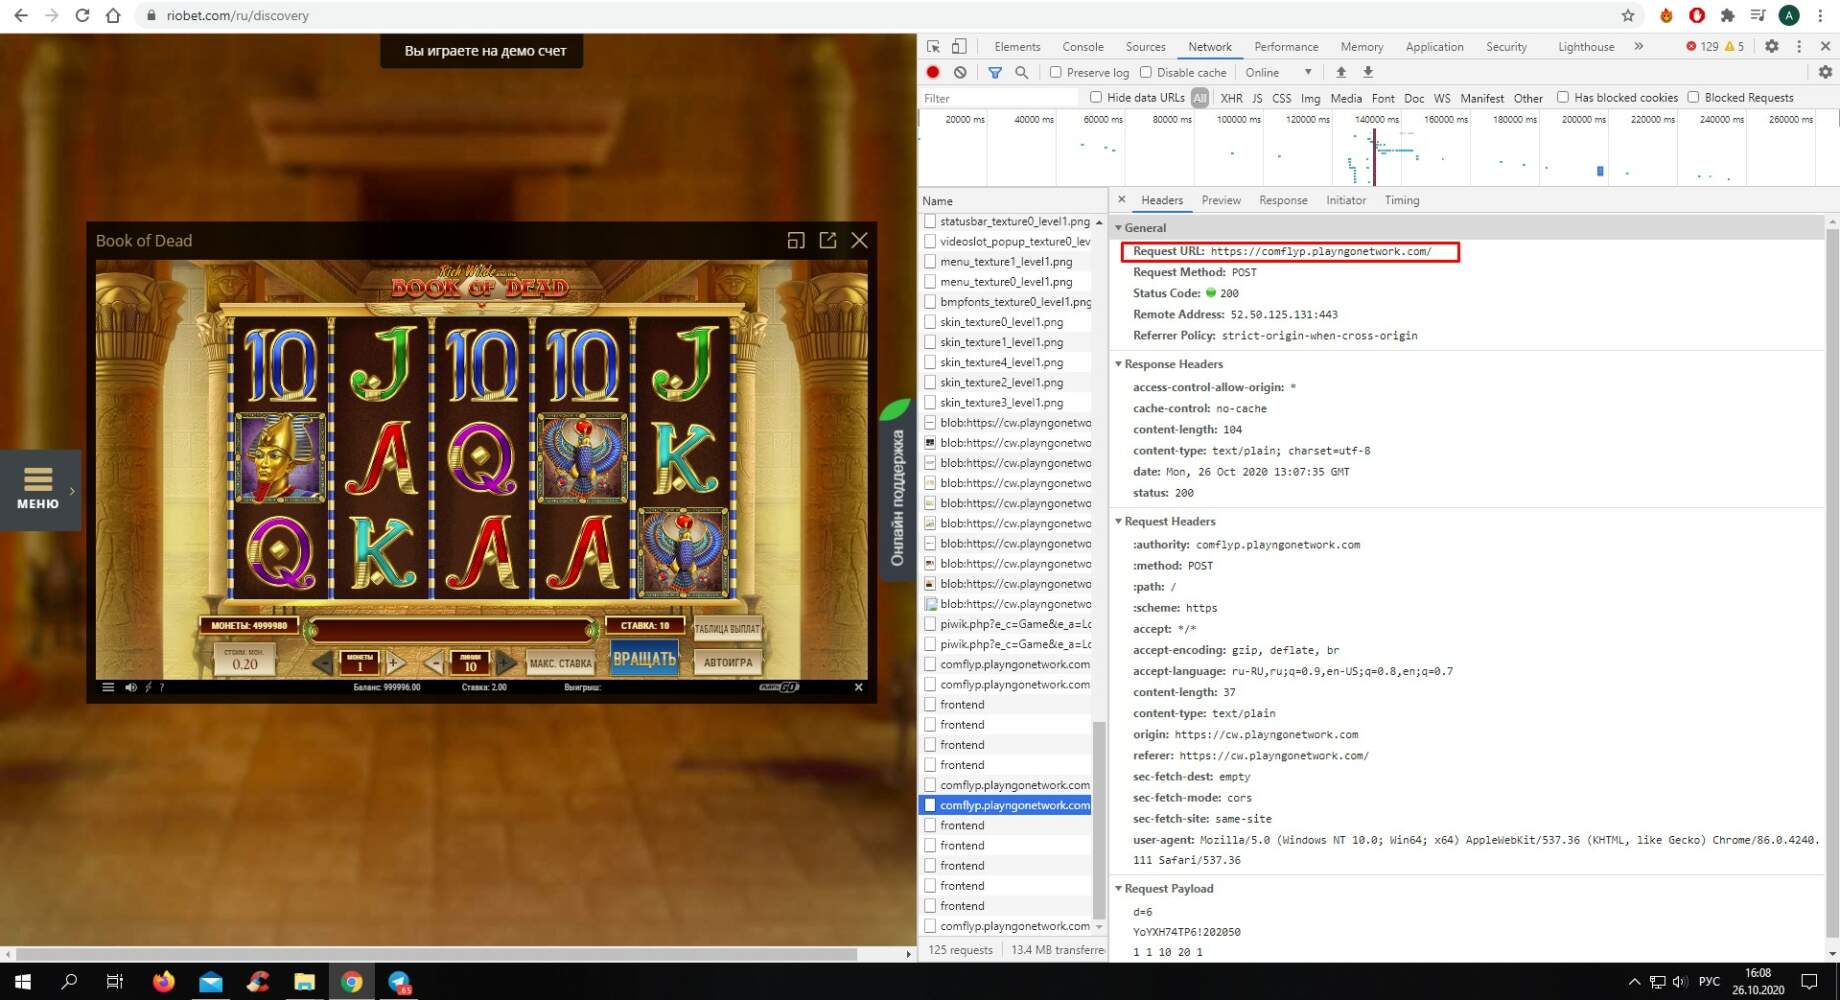Switch to the Console tab

tap(1082, 46)
